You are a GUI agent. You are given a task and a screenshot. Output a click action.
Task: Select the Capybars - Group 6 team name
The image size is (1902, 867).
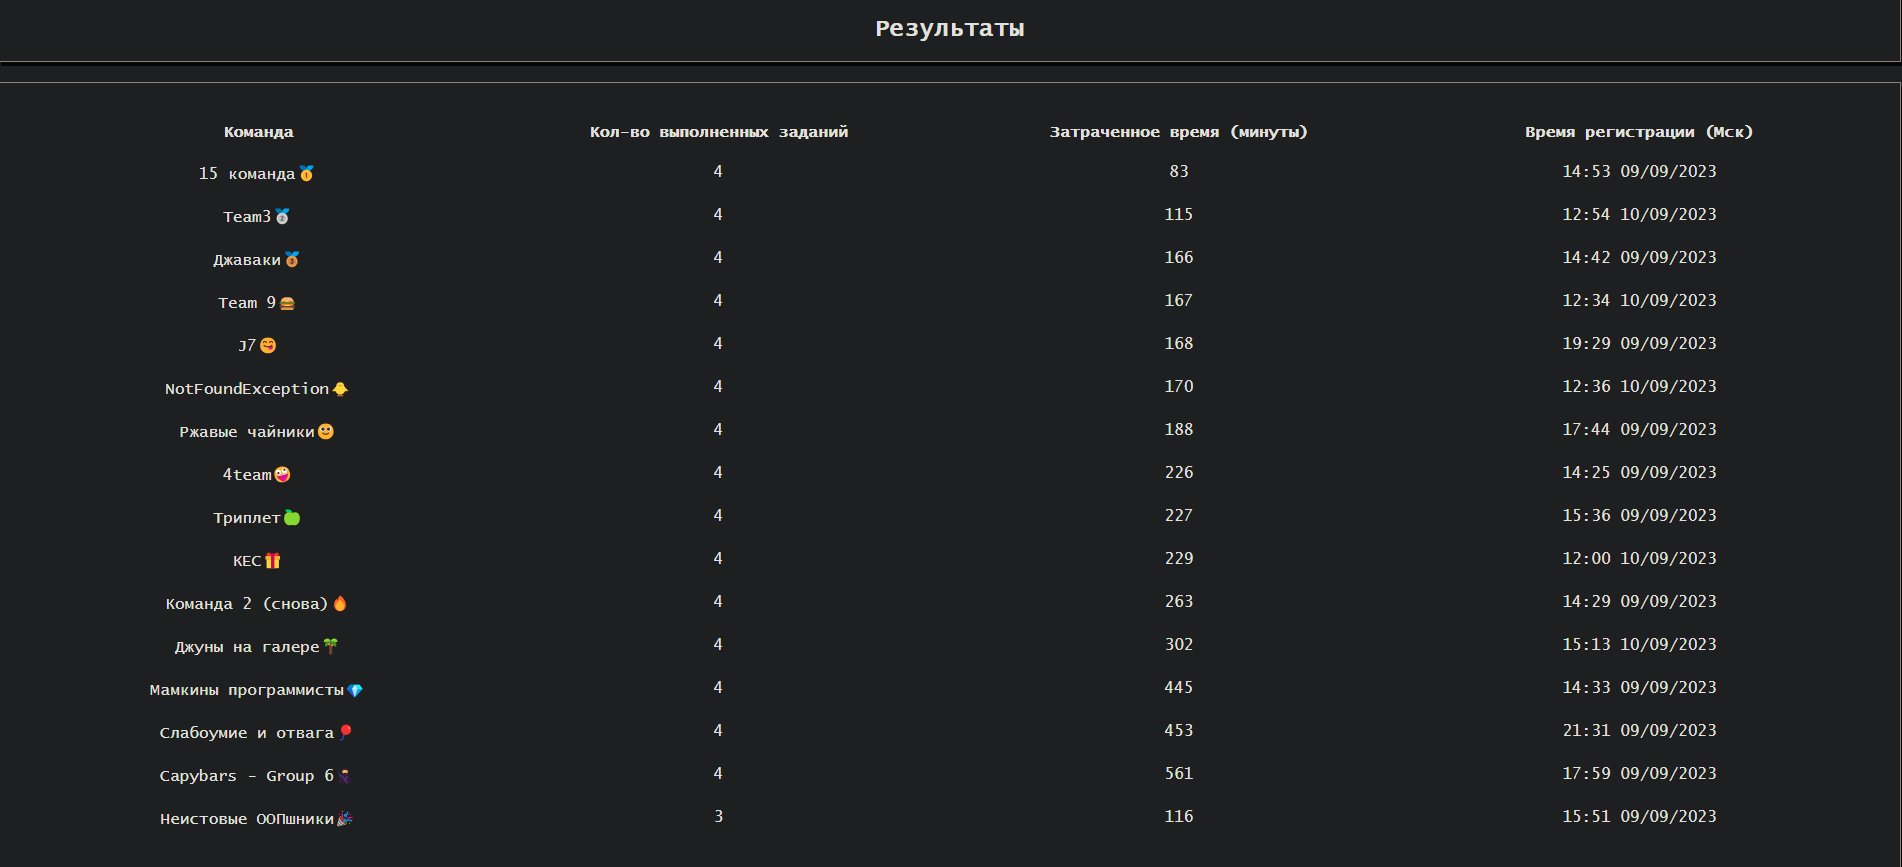[x=246, y=776]
